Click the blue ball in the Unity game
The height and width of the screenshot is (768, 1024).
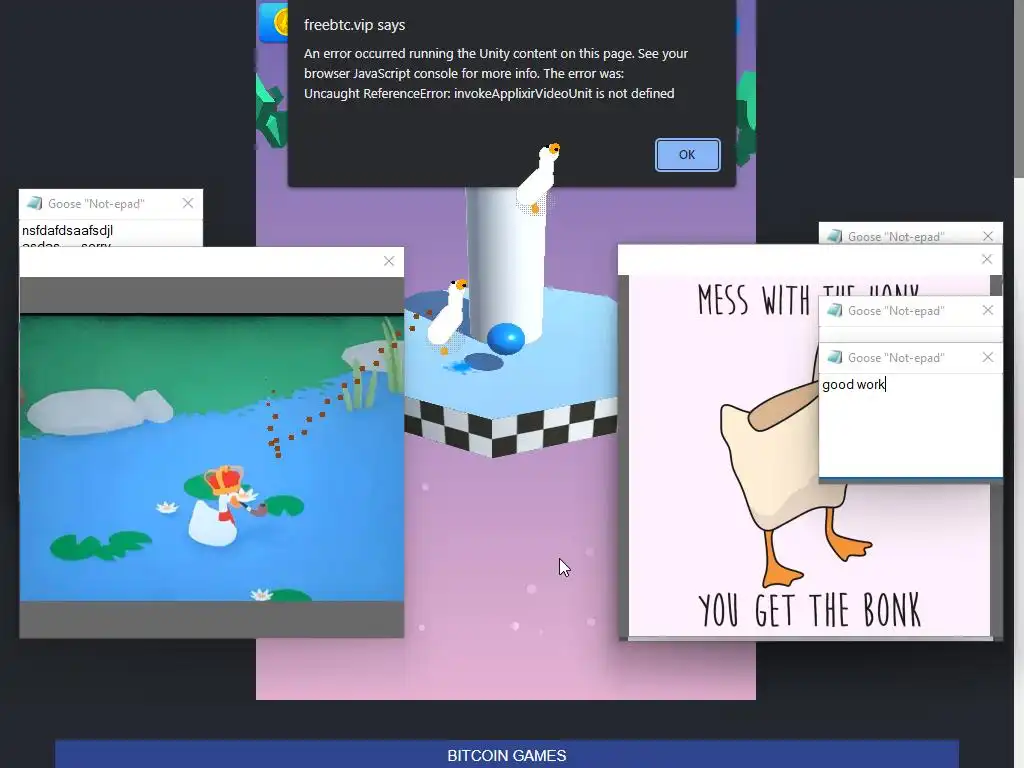(505, 338)
